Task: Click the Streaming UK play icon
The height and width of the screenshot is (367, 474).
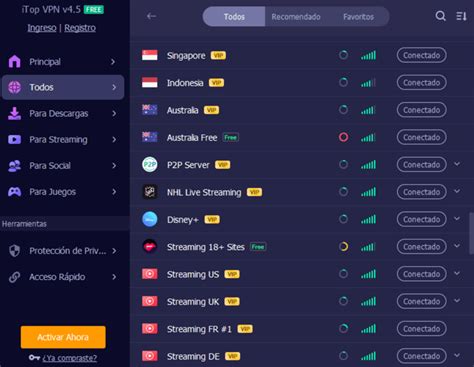Action: coord(150,301)
